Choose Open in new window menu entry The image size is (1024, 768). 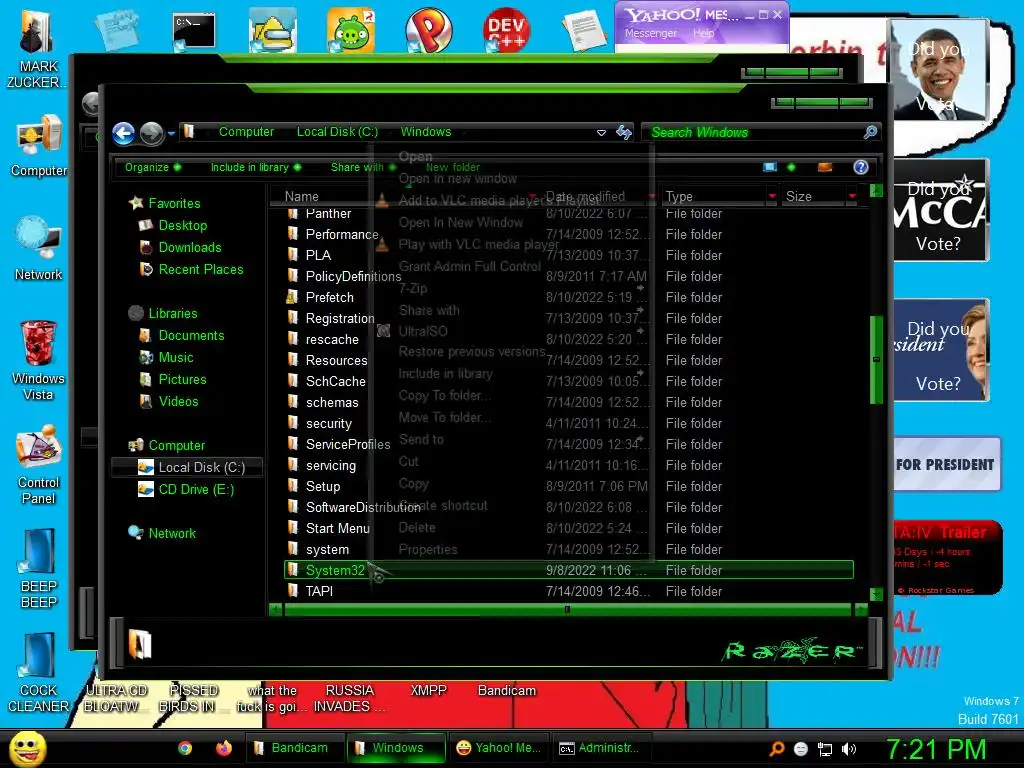458,178
